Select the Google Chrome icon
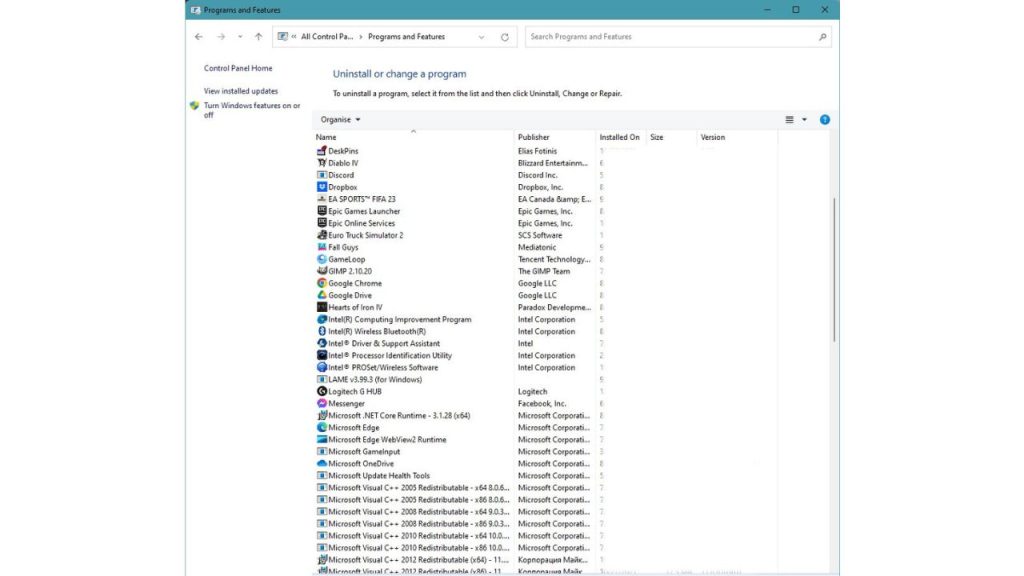 (321, 283)
